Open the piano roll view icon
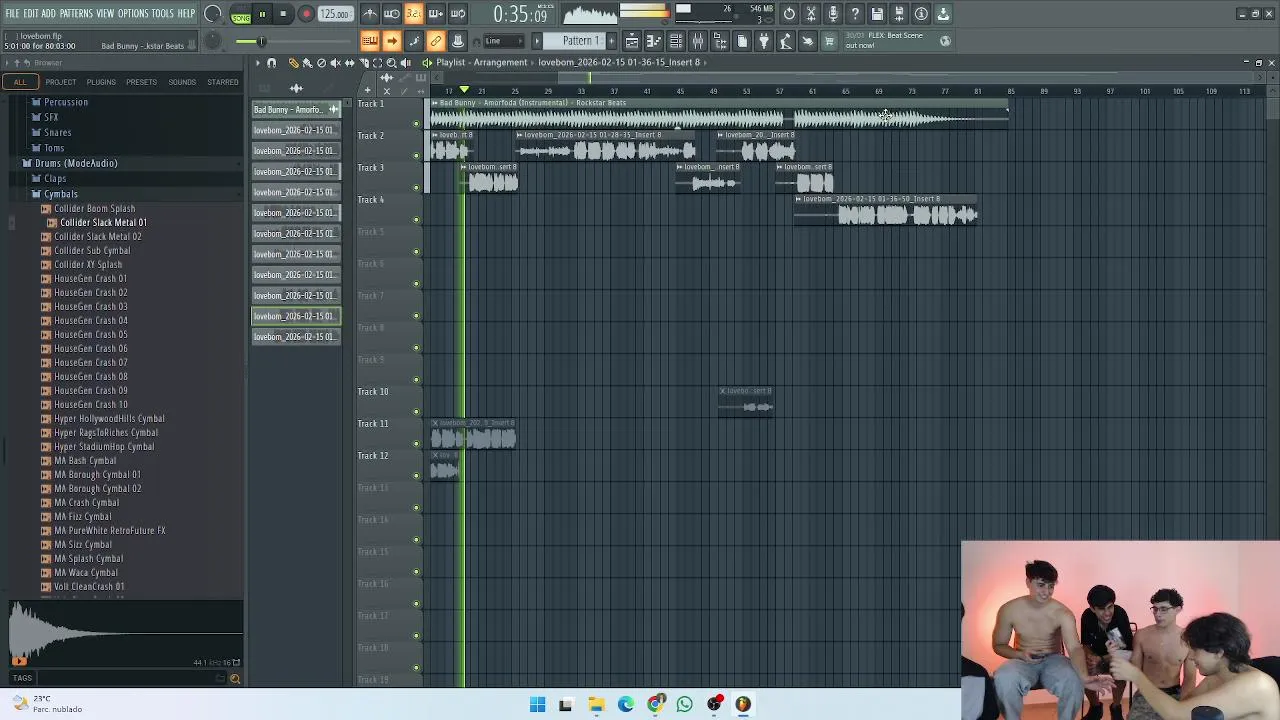 tap(654, 41)
